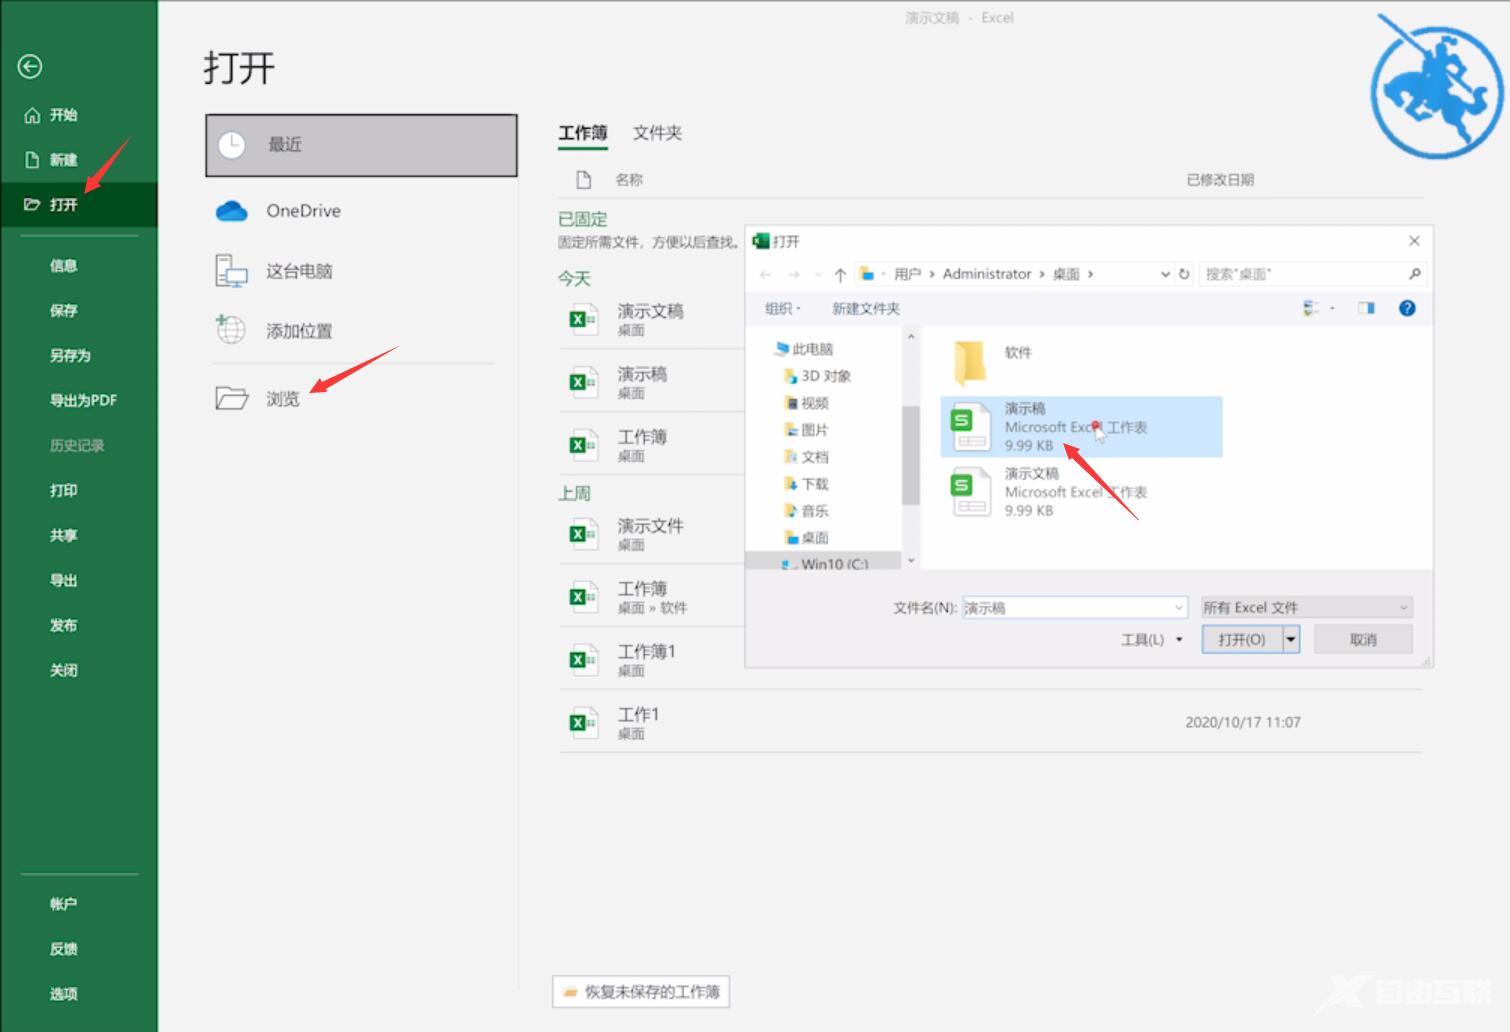This screenshot has height=1032, width=1510.
Task: Click the 打开(O) button
Action: coord(1242,640)
